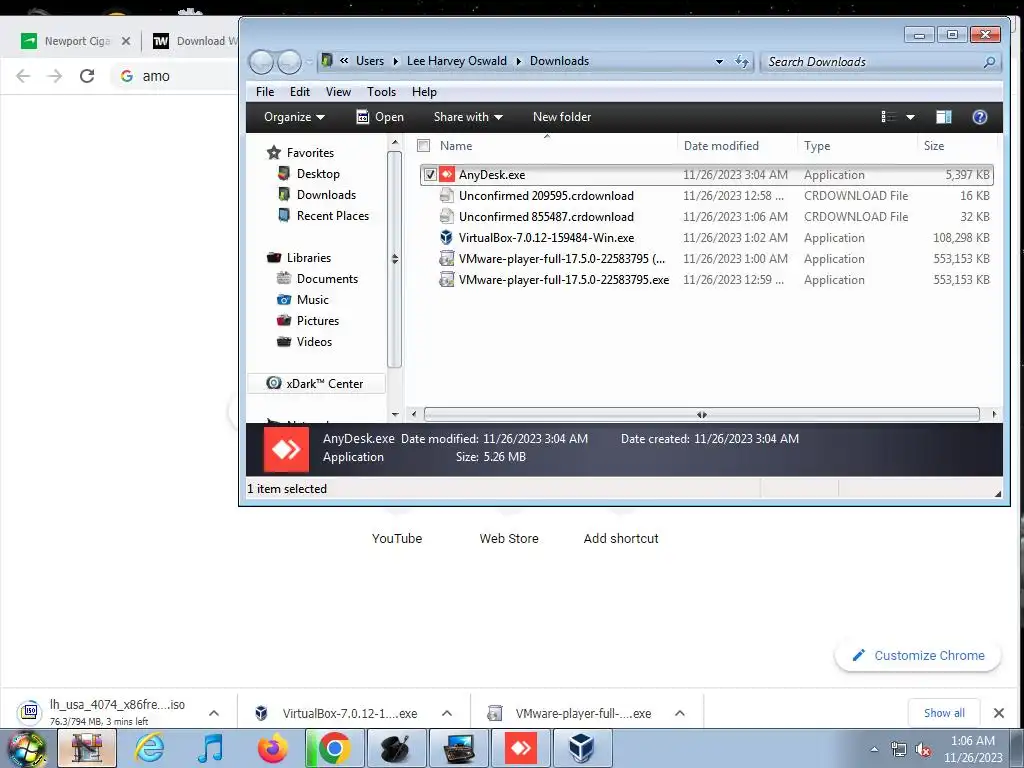
Task: Sort by Date modified column
Action: pyautogui.click(x=721, y=146)
